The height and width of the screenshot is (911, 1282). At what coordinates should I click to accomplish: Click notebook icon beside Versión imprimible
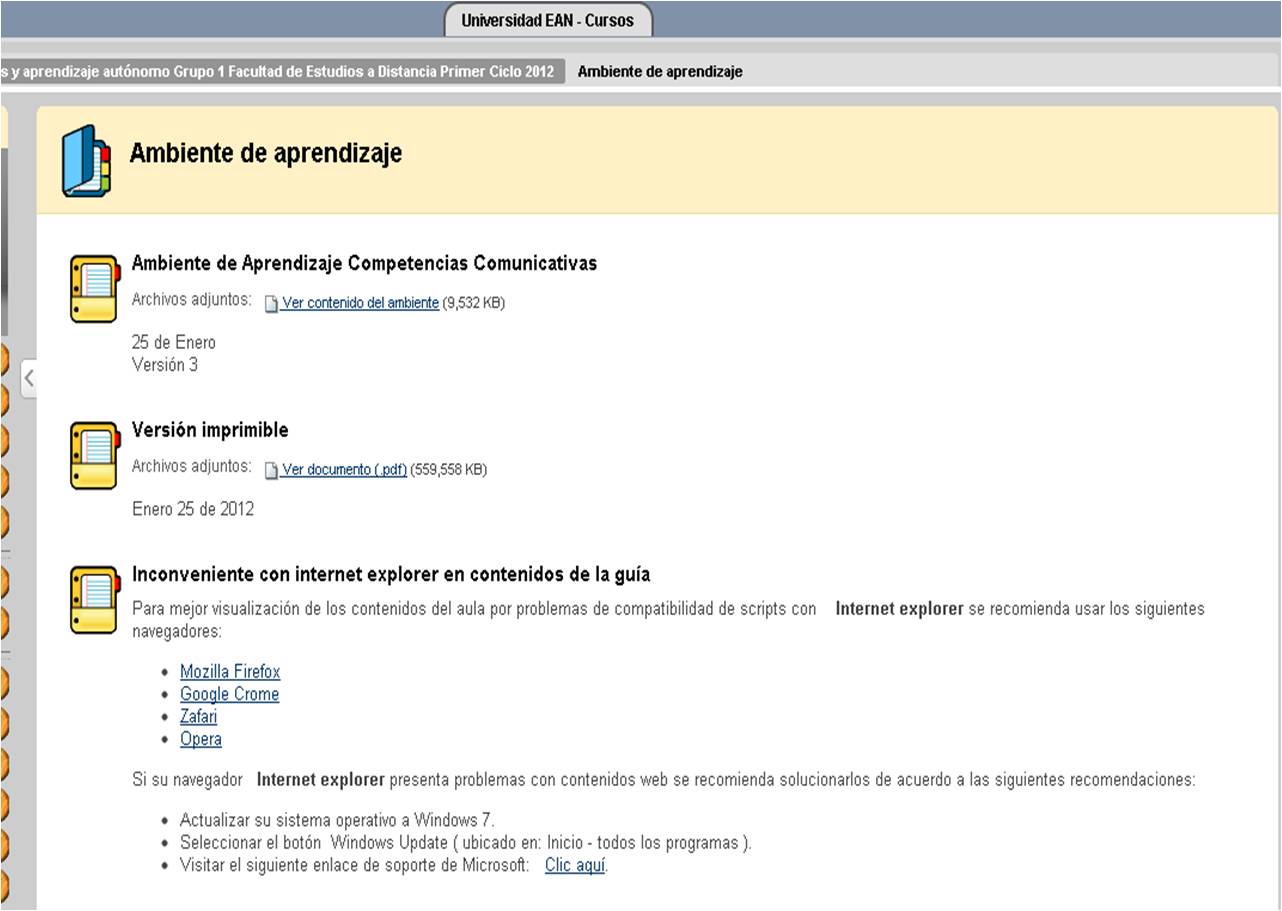pos(94,455)
